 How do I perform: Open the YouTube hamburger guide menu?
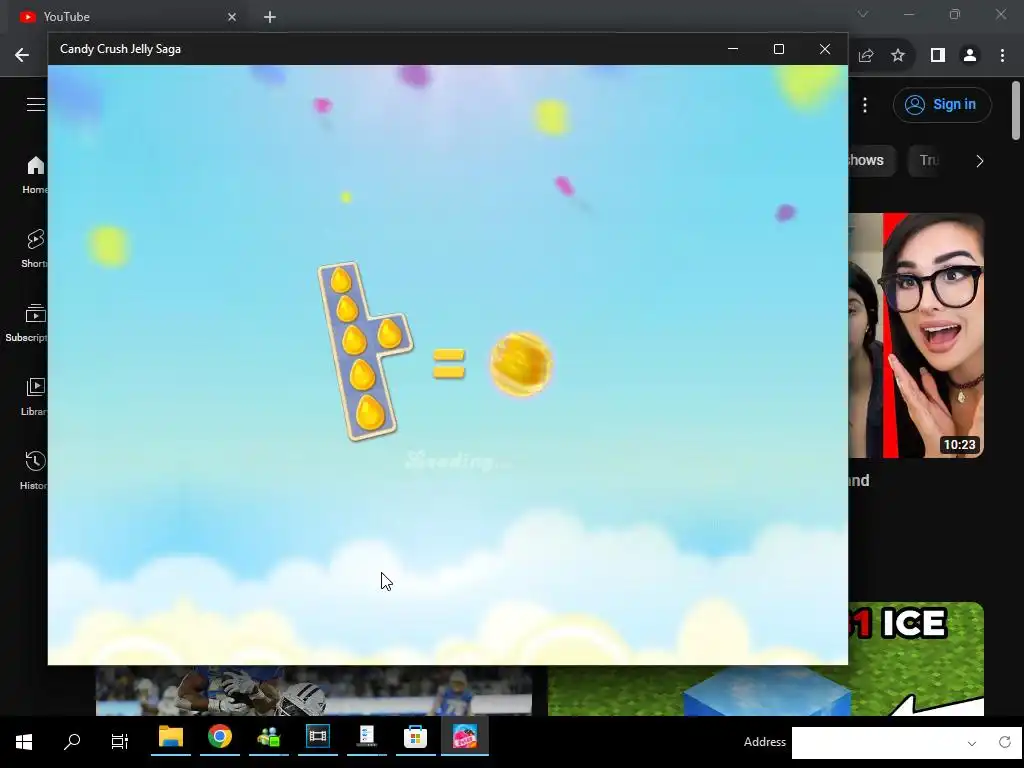[36, 104]
